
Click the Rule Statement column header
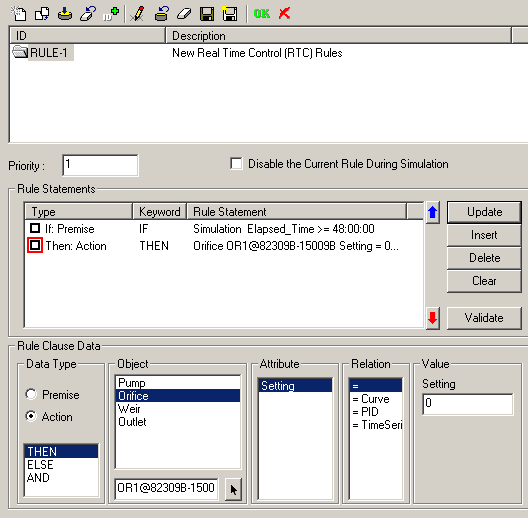pyautogui.click(x=297, y=212)
